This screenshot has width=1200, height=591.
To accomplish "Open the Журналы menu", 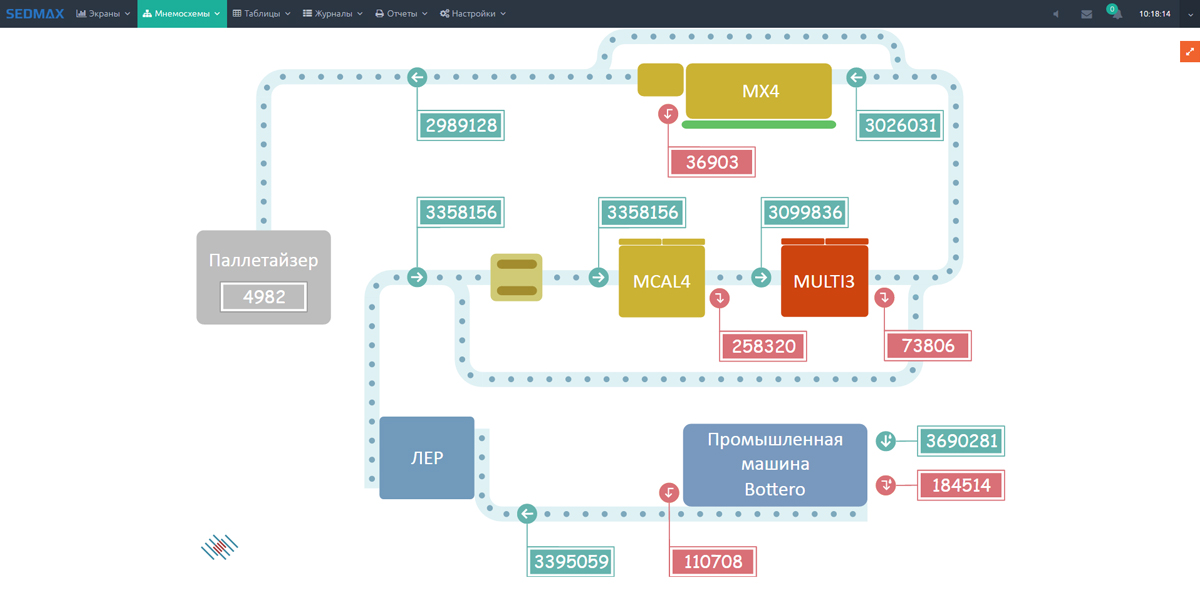I will 333,14.
